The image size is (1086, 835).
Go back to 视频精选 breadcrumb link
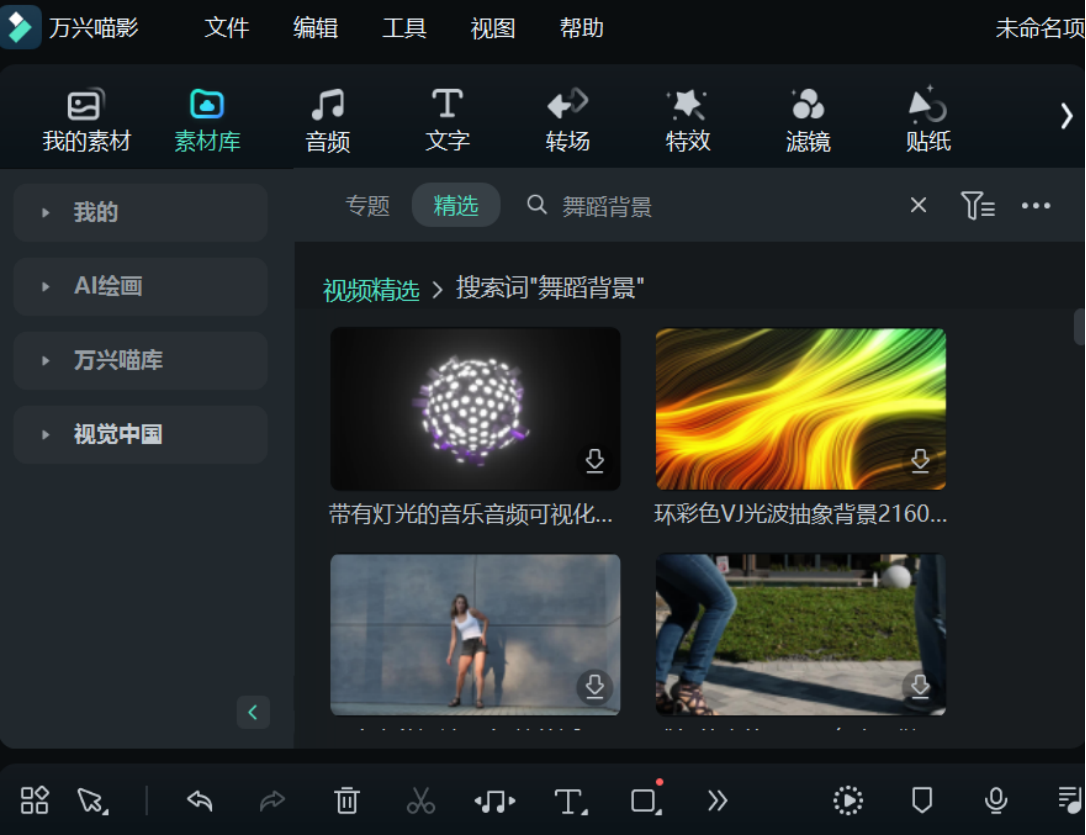(x=371, y=290)
